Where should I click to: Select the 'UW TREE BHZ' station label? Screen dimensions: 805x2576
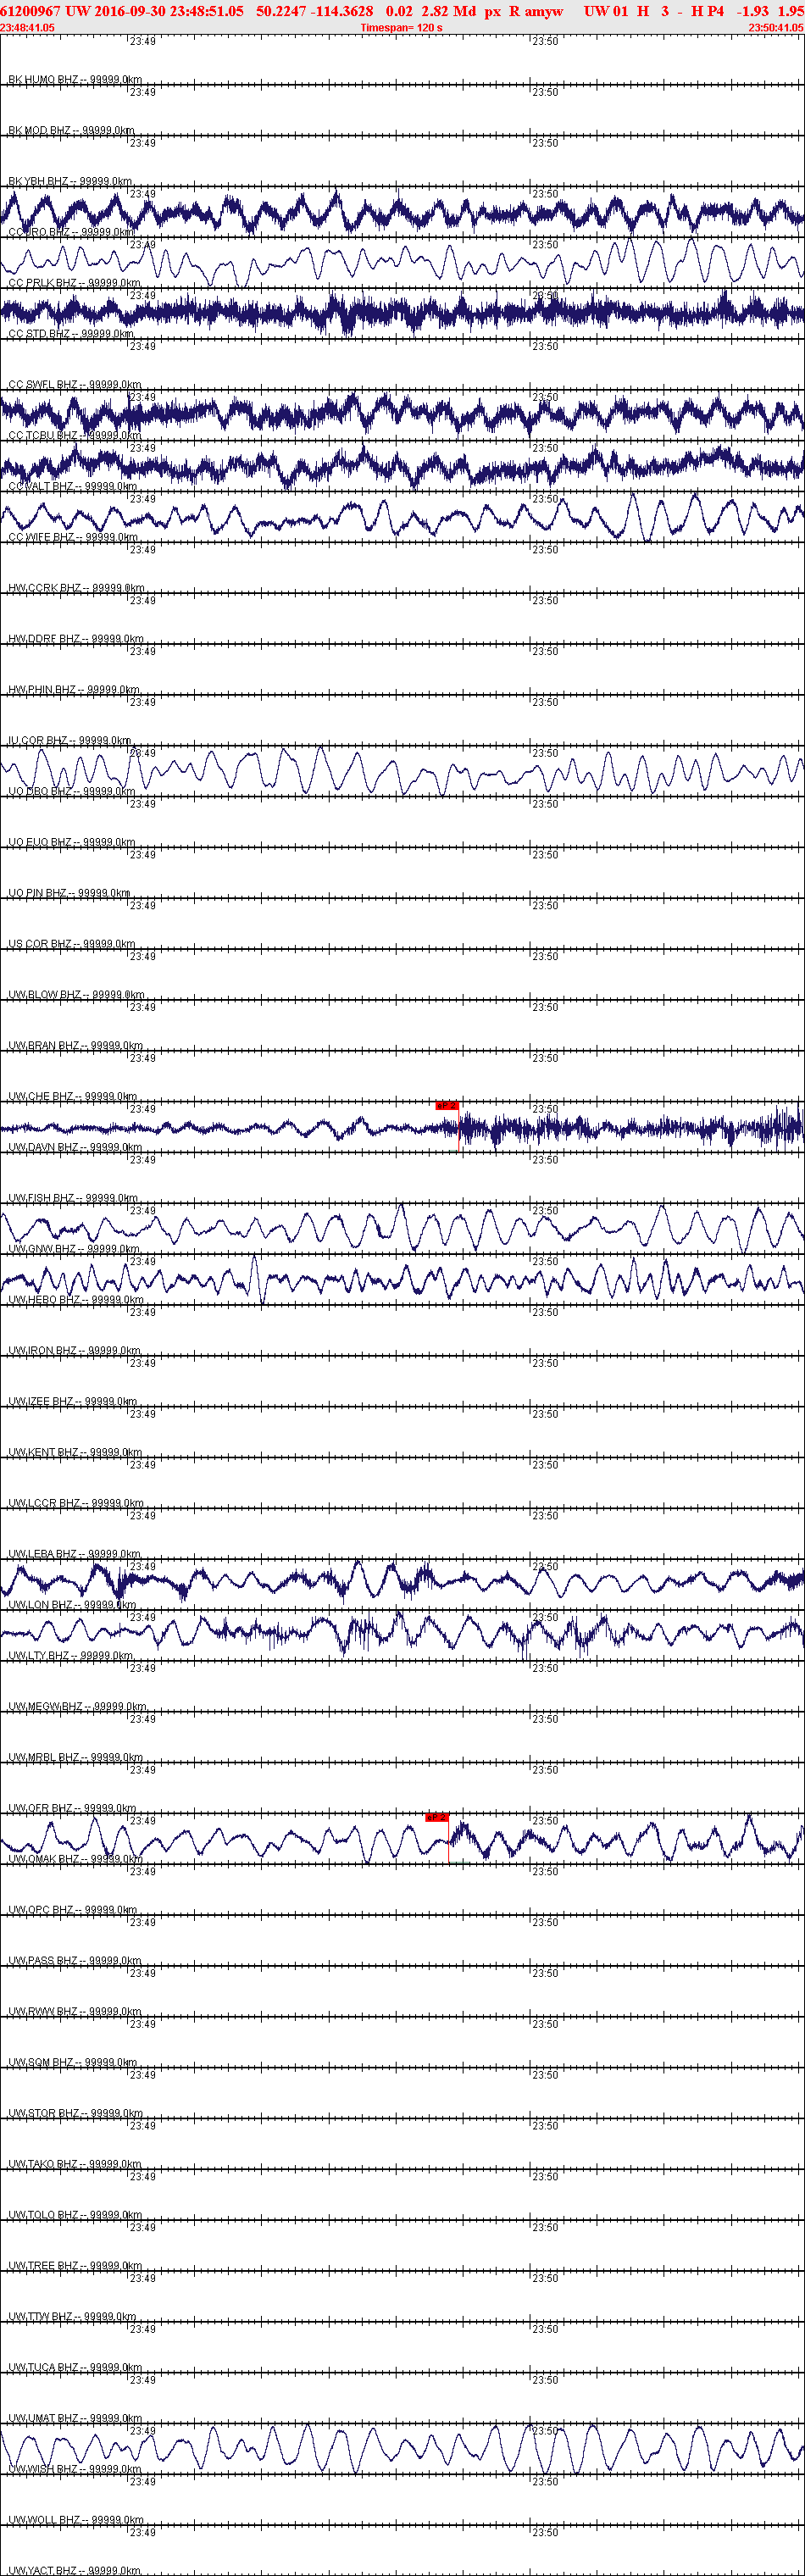coord(75,2266)
